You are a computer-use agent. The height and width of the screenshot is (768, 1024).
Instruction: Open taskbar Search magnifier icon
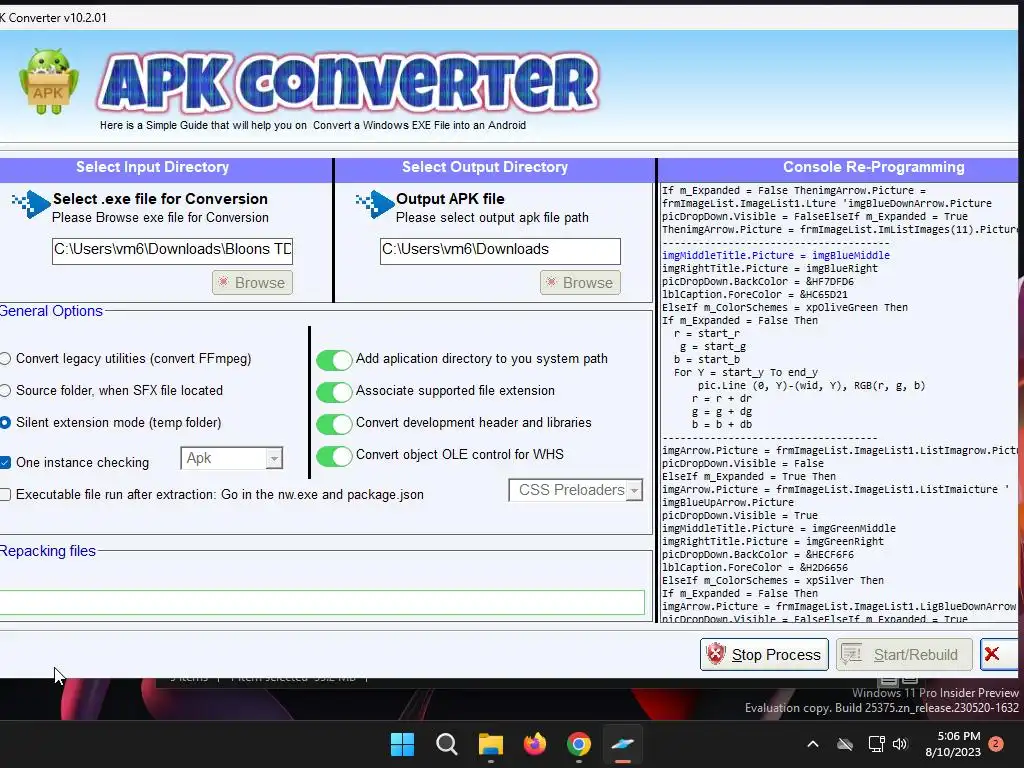[x=447, y=744]
